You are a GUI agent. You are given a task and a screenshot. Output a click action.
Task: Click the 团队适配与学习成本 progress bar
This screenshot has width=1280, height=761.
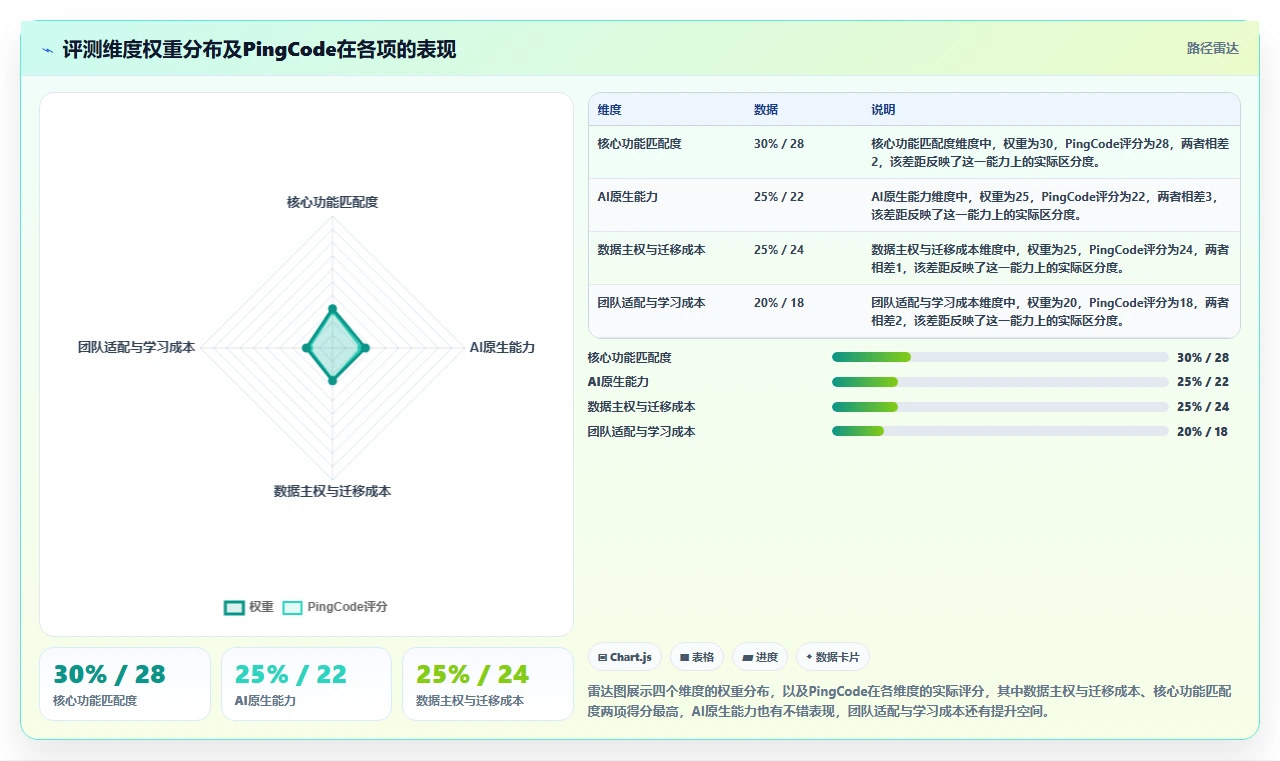pos(1000,431)
